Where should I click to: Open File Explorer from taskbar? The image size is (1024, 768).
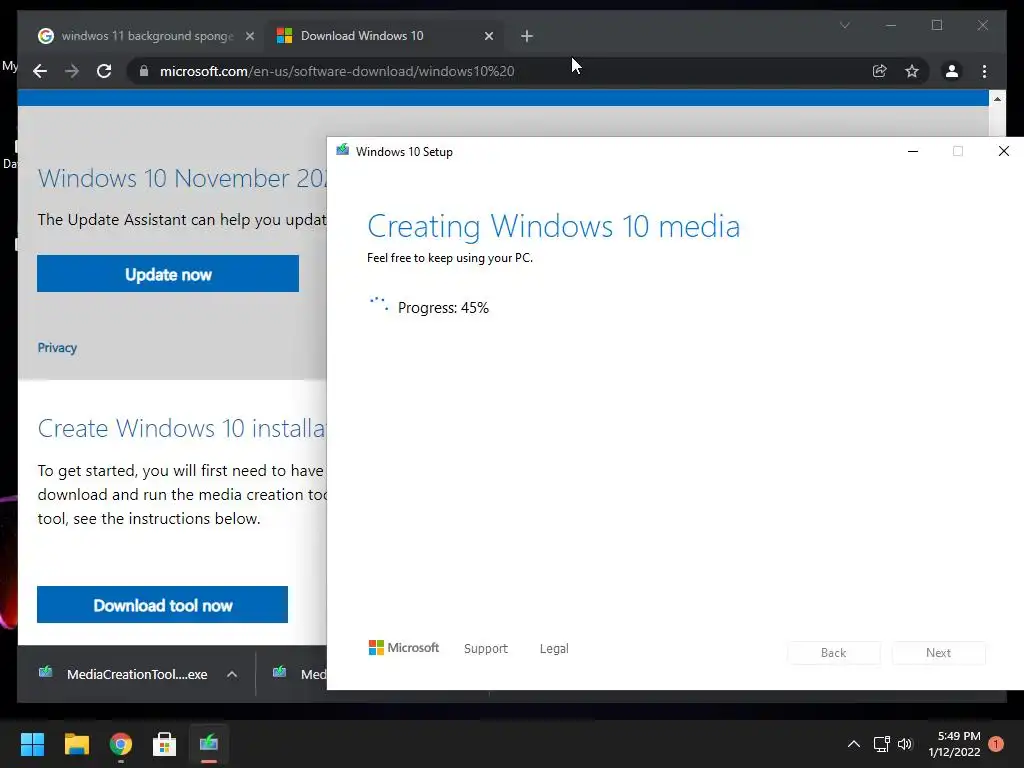(76, 744)
